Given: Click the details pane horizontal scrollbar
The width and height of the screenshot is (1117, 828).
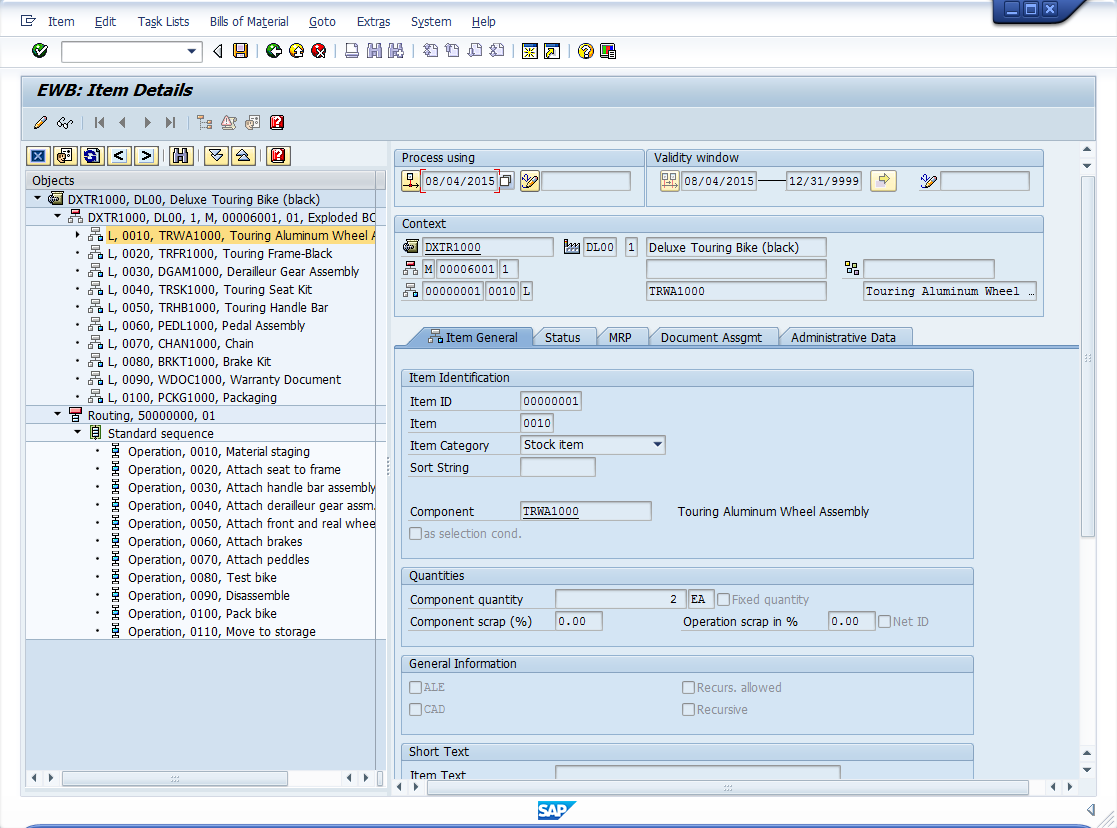Looking at the screenshot, I should tap(727, 787).
